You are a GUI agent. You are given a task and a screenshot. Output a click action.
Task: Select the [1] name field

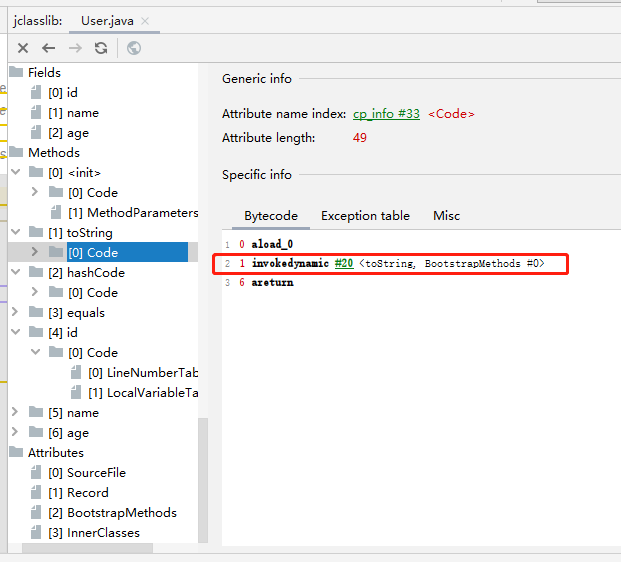(x=73, y=113)
